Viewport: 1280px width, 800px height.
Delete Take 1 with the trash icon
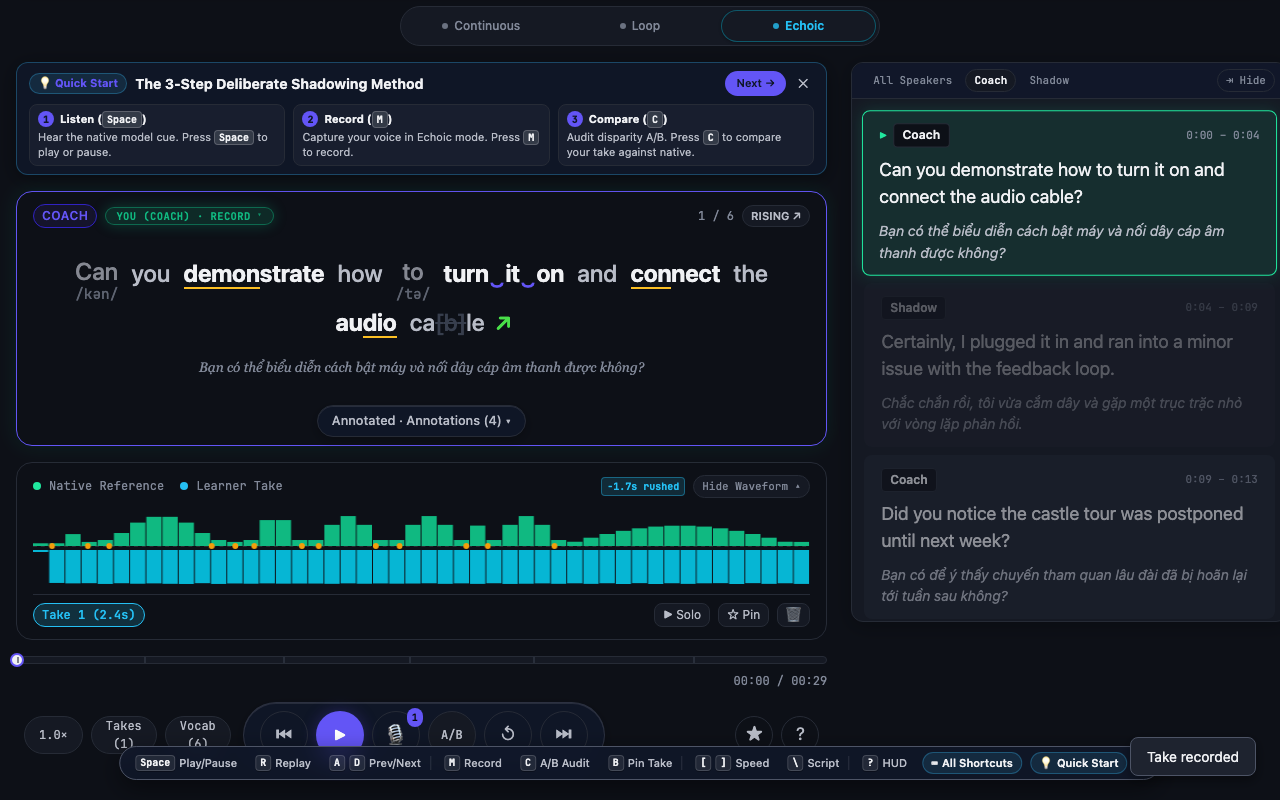click(x=793, y=615)
